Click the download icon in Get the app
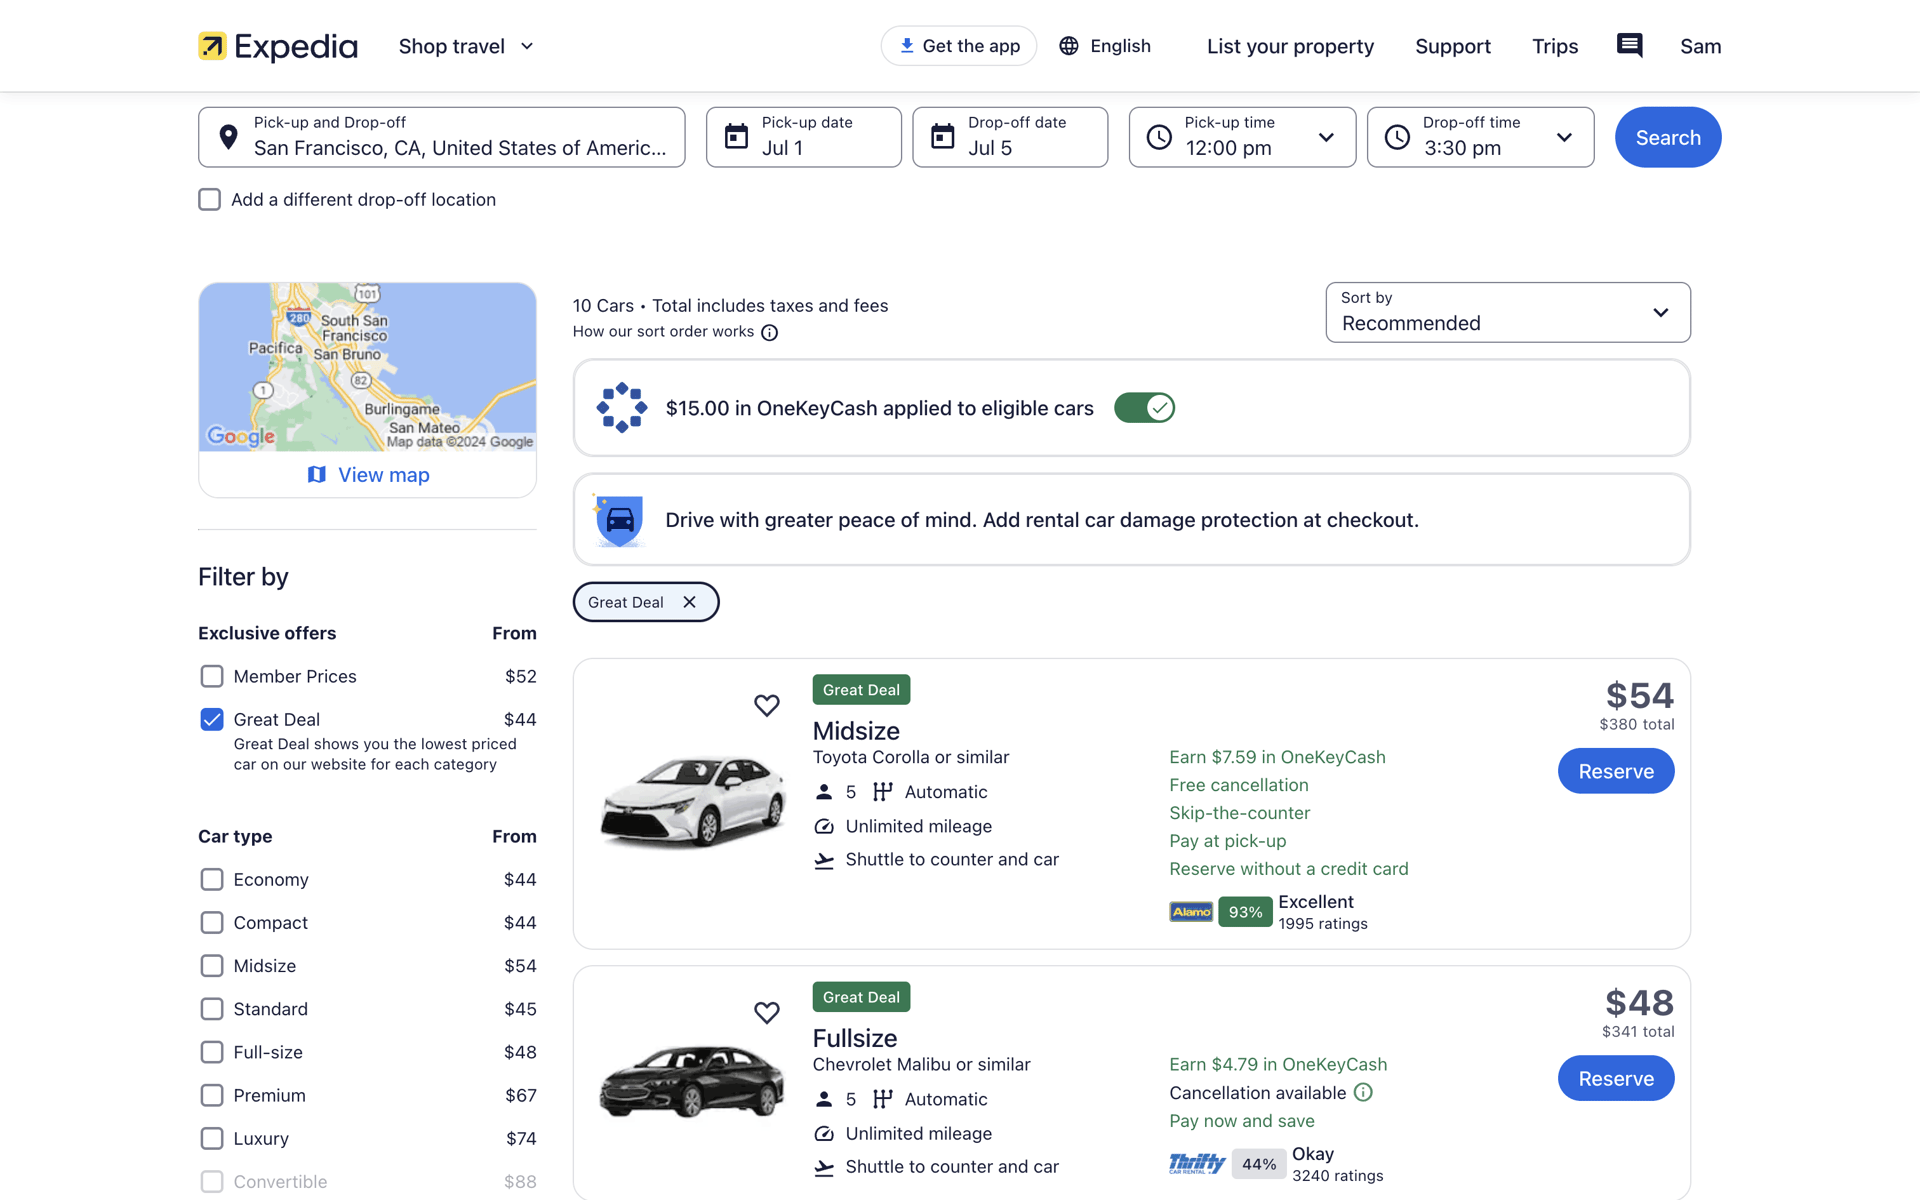 [906, 46]
